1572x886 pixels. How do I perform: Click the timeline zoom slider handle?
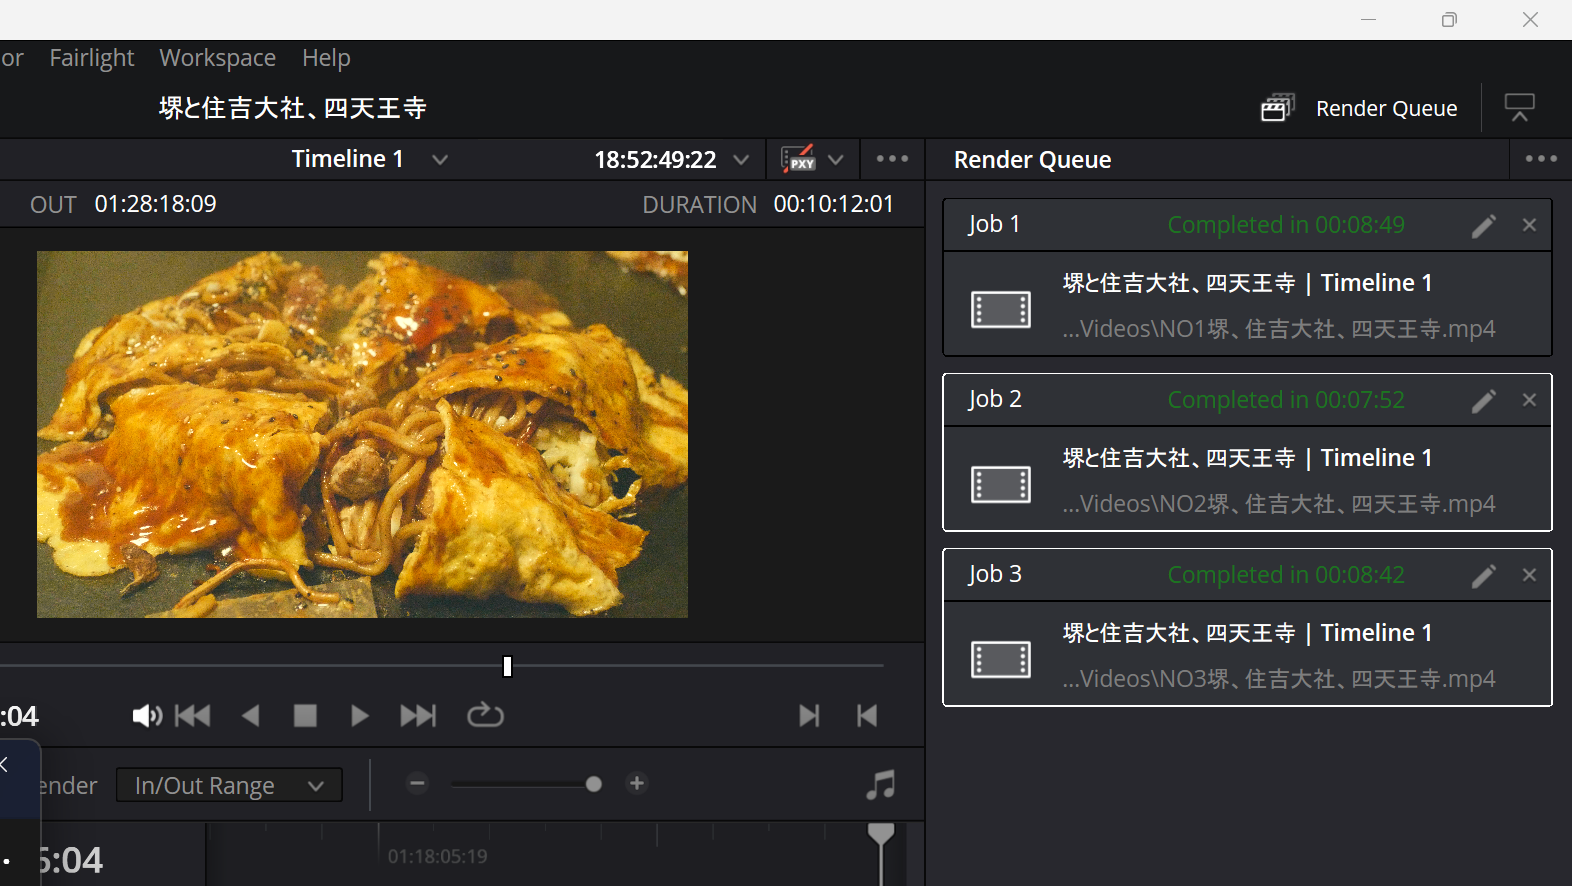point(594,784)
